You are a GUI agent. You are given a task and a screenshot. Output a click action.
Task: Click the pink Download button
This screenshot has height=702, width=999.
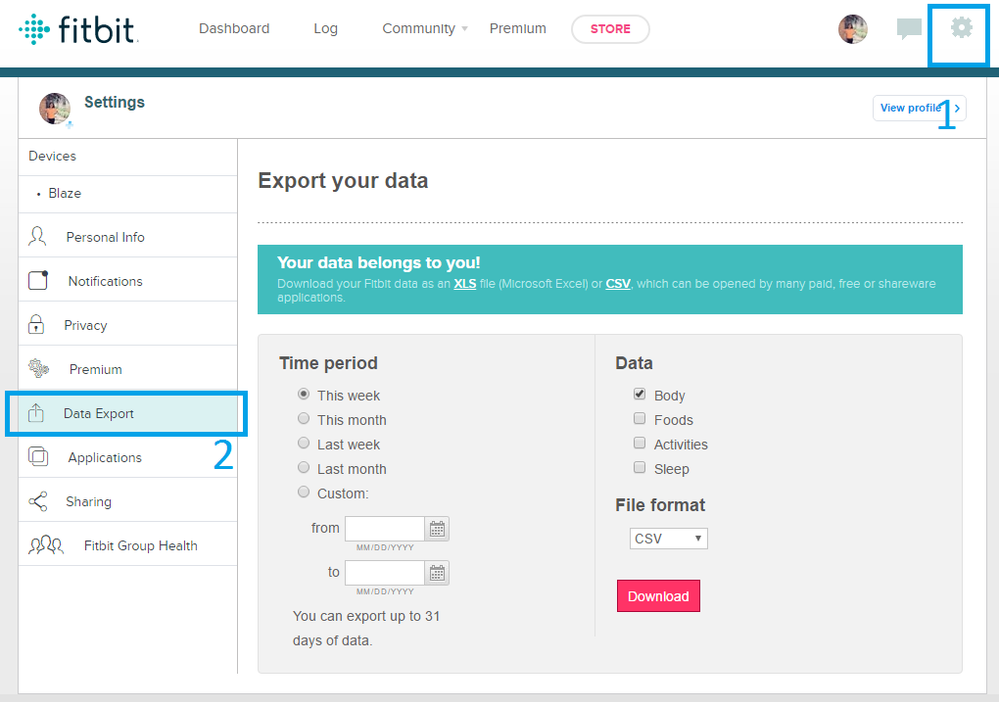[658, 596]
